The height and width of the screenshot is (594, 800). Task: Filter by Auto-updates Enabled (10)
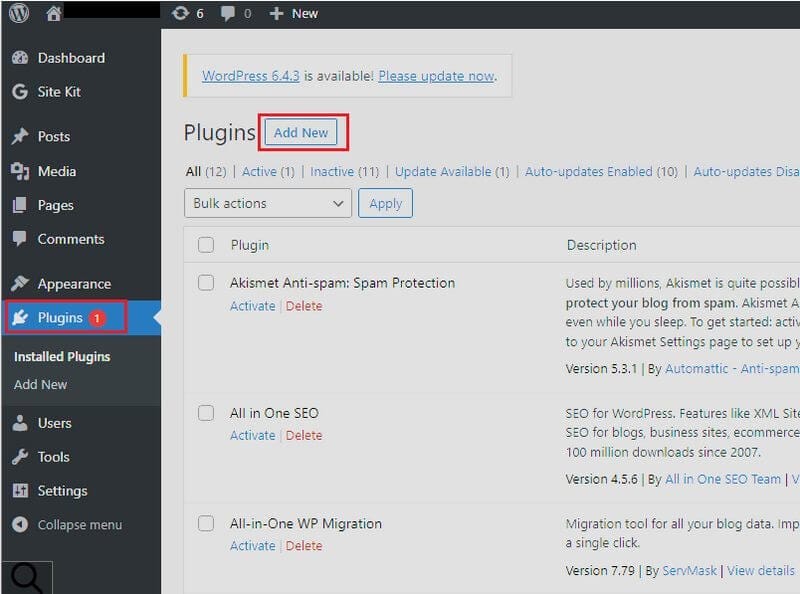click(x=602, y=171)
